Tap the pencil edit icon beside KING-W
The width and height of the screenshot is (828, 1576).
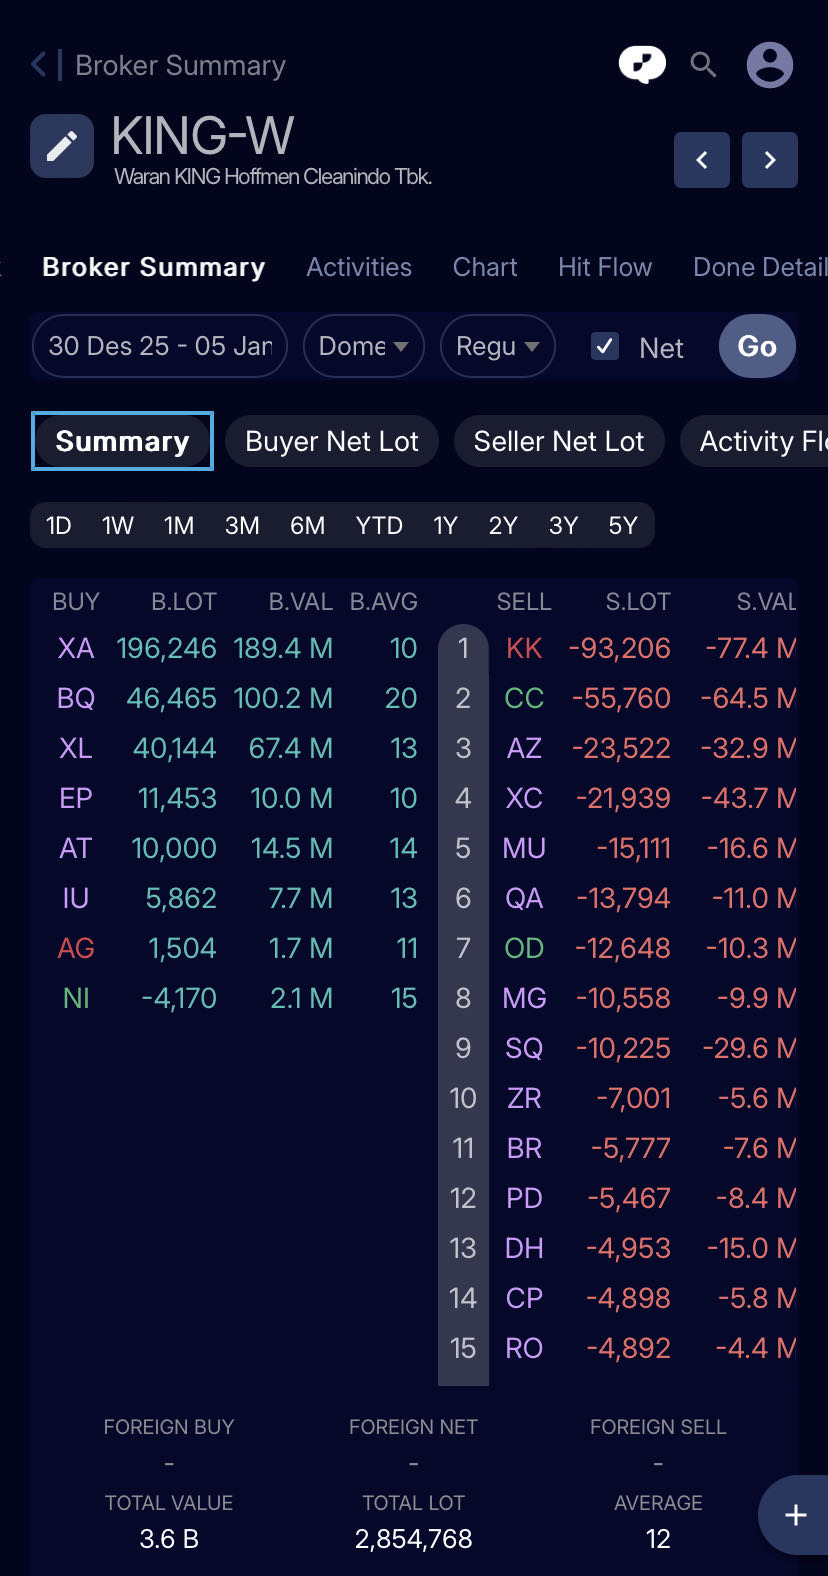(x=62, y=146)
